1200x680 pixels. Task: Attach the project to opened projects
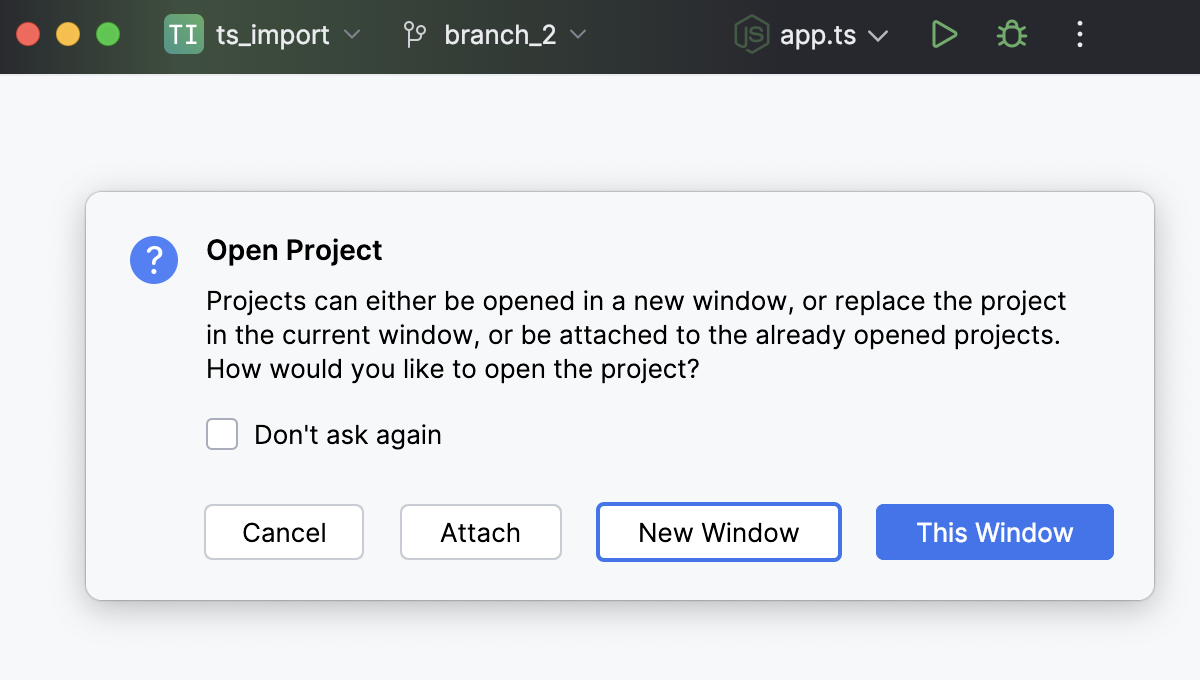click(480, 532)
